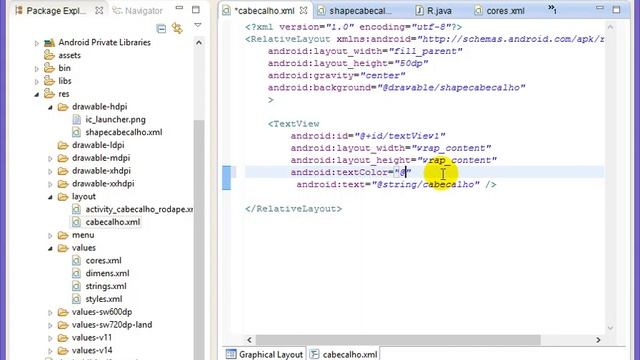Click the Package Explorer scroll up arrow

(x=199, y=42)
